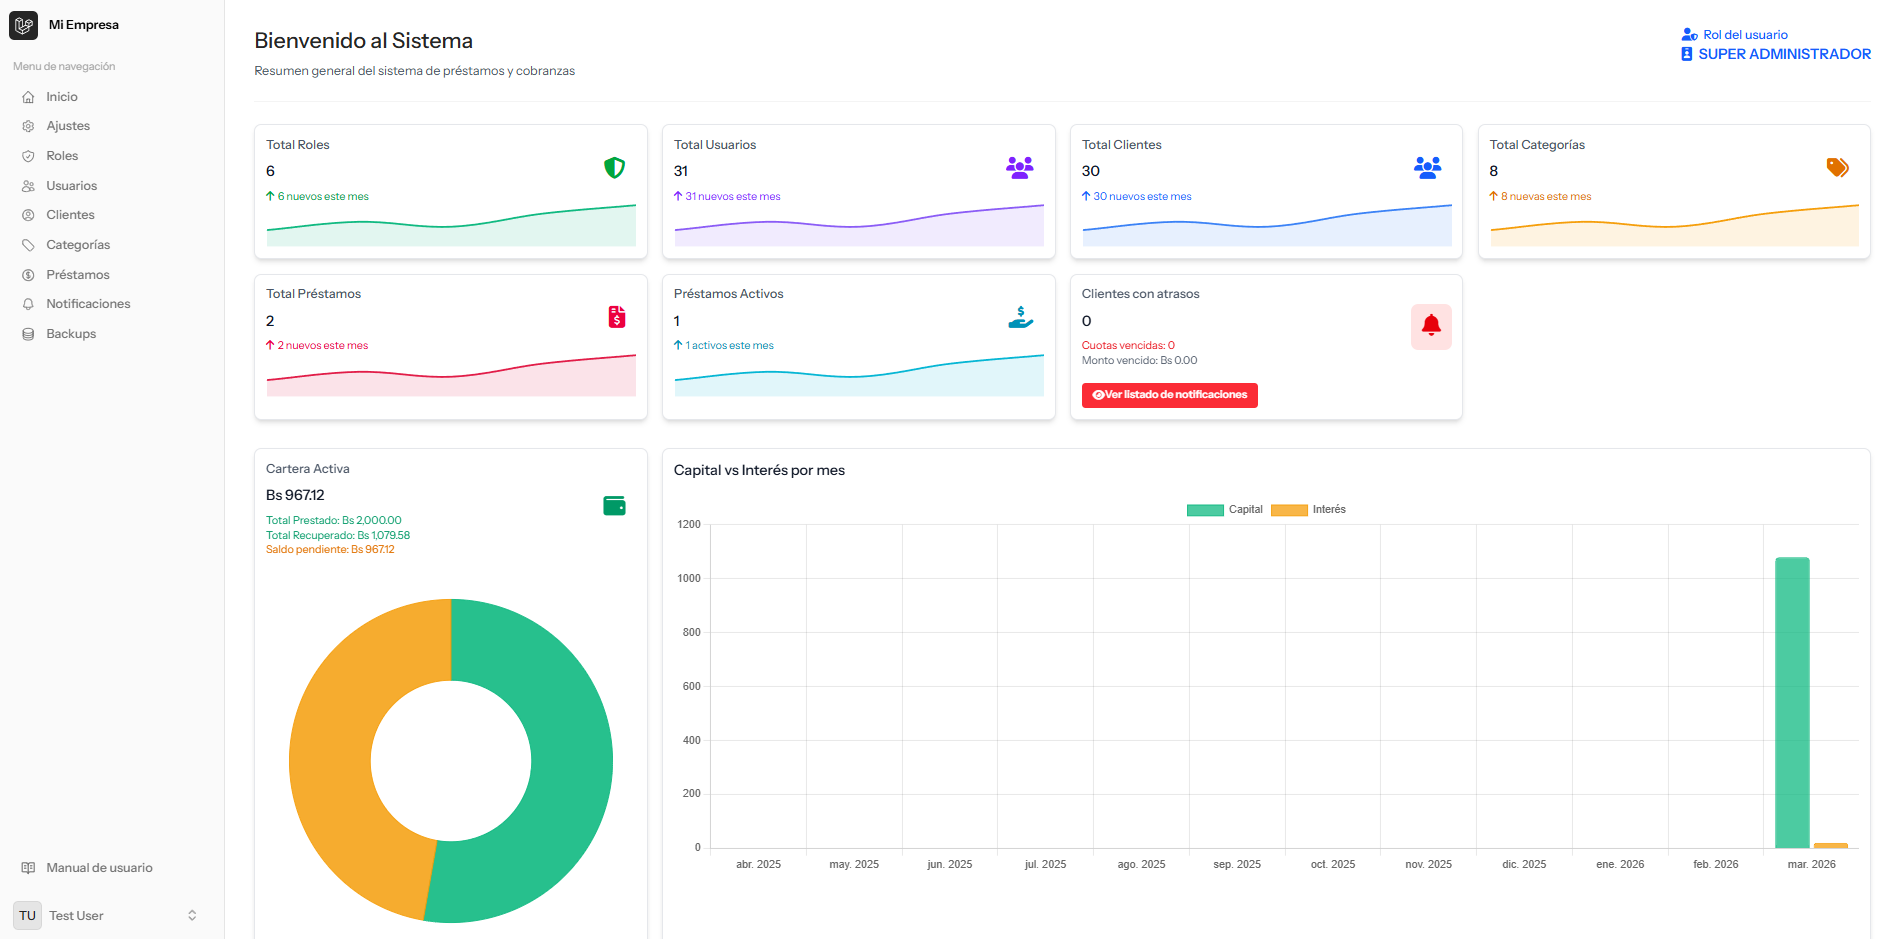The height and width of the screenshot is (939, 1893).
Task: Click the green shield icon in Total Roles
Action: 614,168
